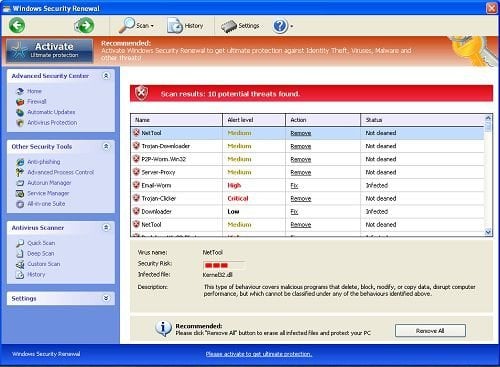
Task: Click Fix for Downloader row
Action: 294,212
